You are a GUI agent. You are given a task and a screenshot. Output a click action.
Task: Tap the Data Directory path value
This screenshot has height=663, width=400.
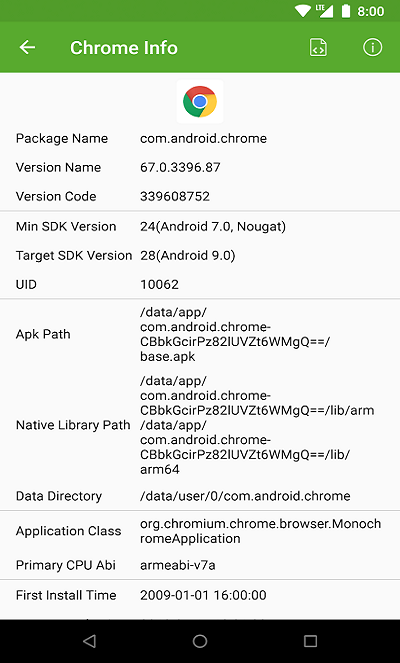pos(245,496)
